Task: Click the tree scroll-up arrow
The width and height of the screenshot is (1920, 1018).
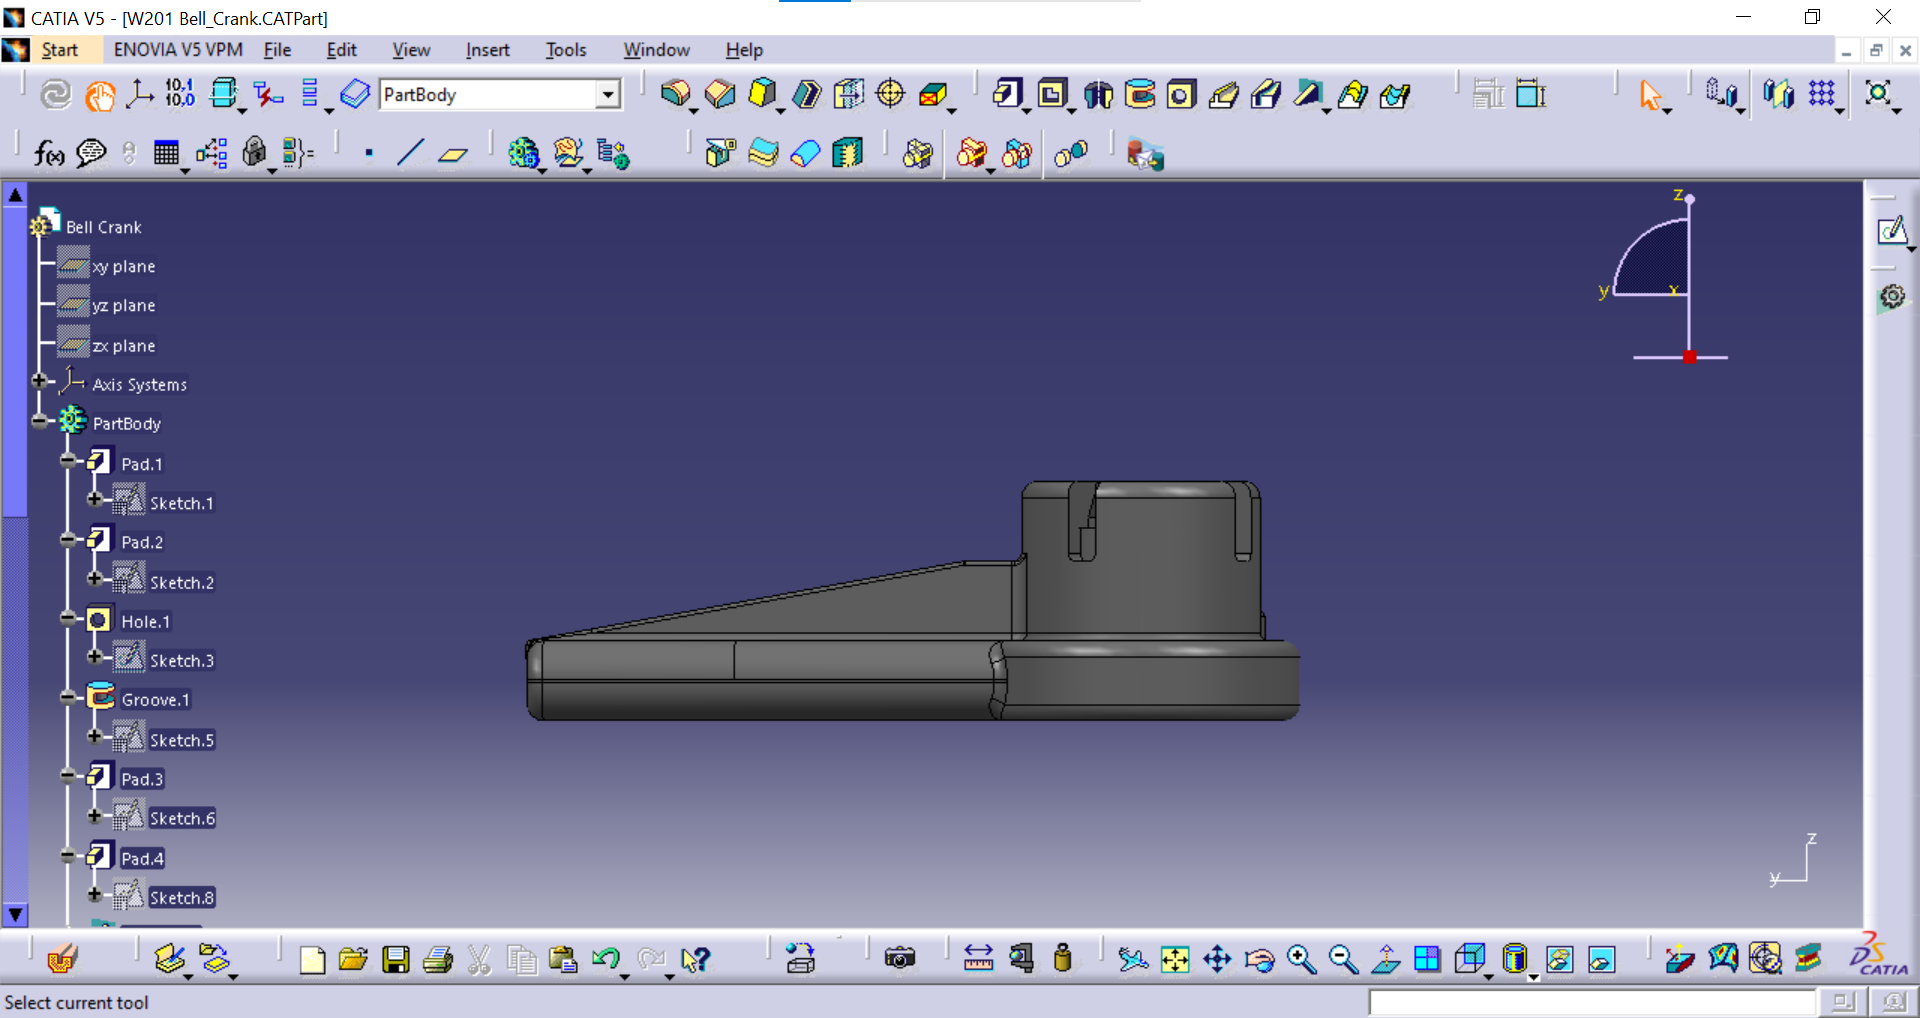Action: (15, 195)
